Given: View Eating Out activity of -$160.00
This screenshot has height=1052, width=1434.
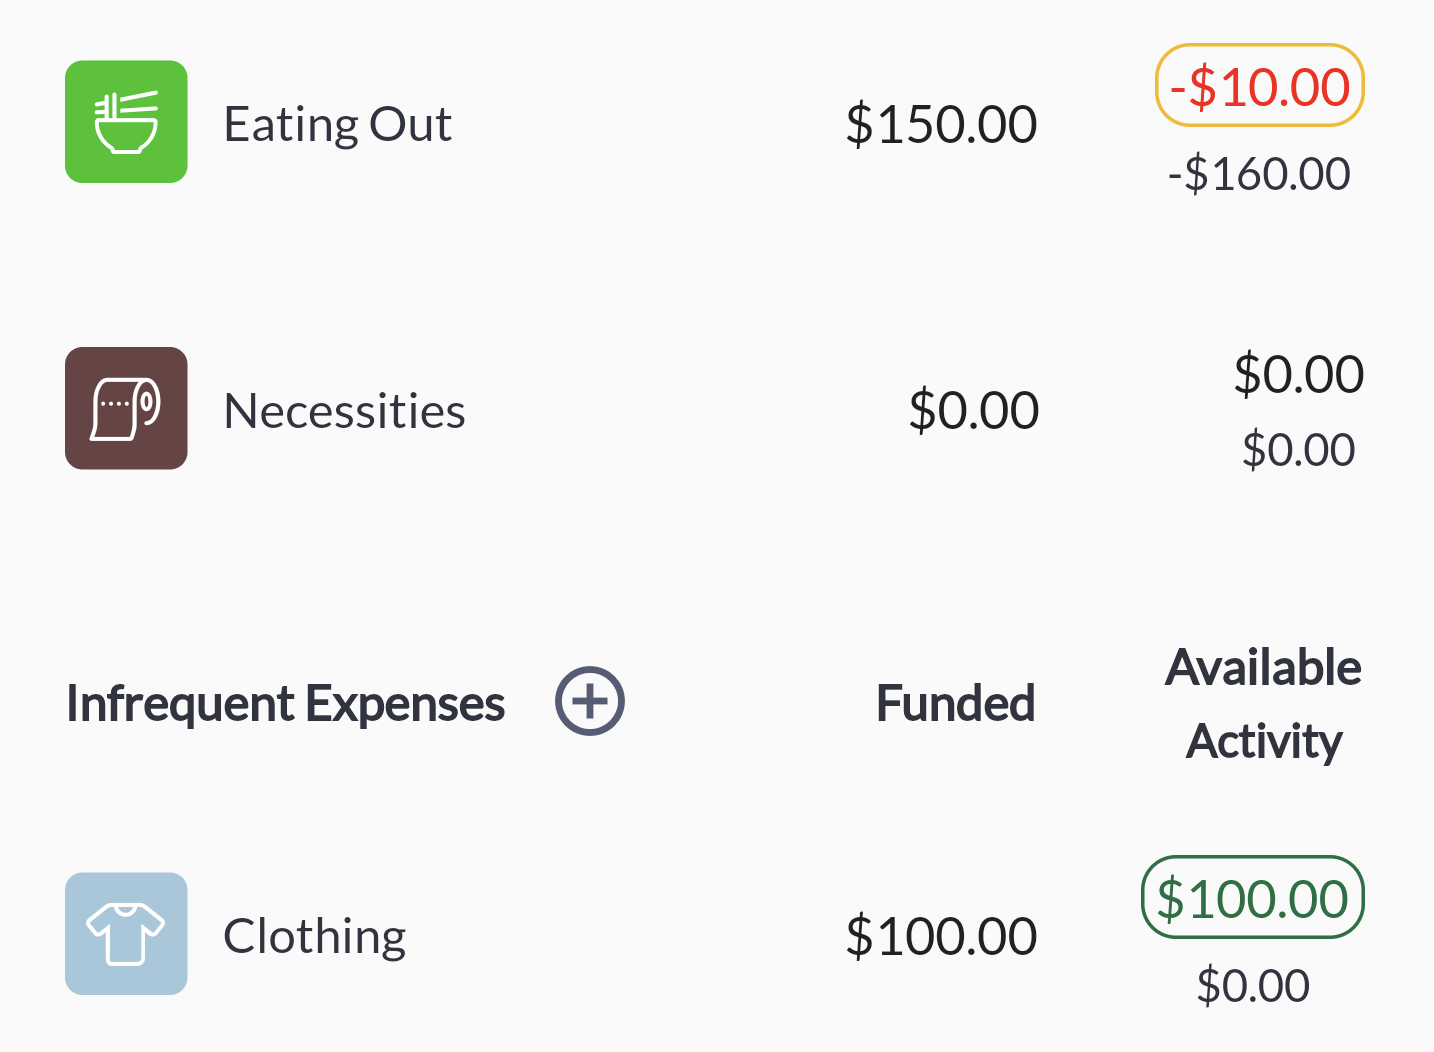Looking at the screenshot, I should pyautogui.click(x=1259, y=174).
